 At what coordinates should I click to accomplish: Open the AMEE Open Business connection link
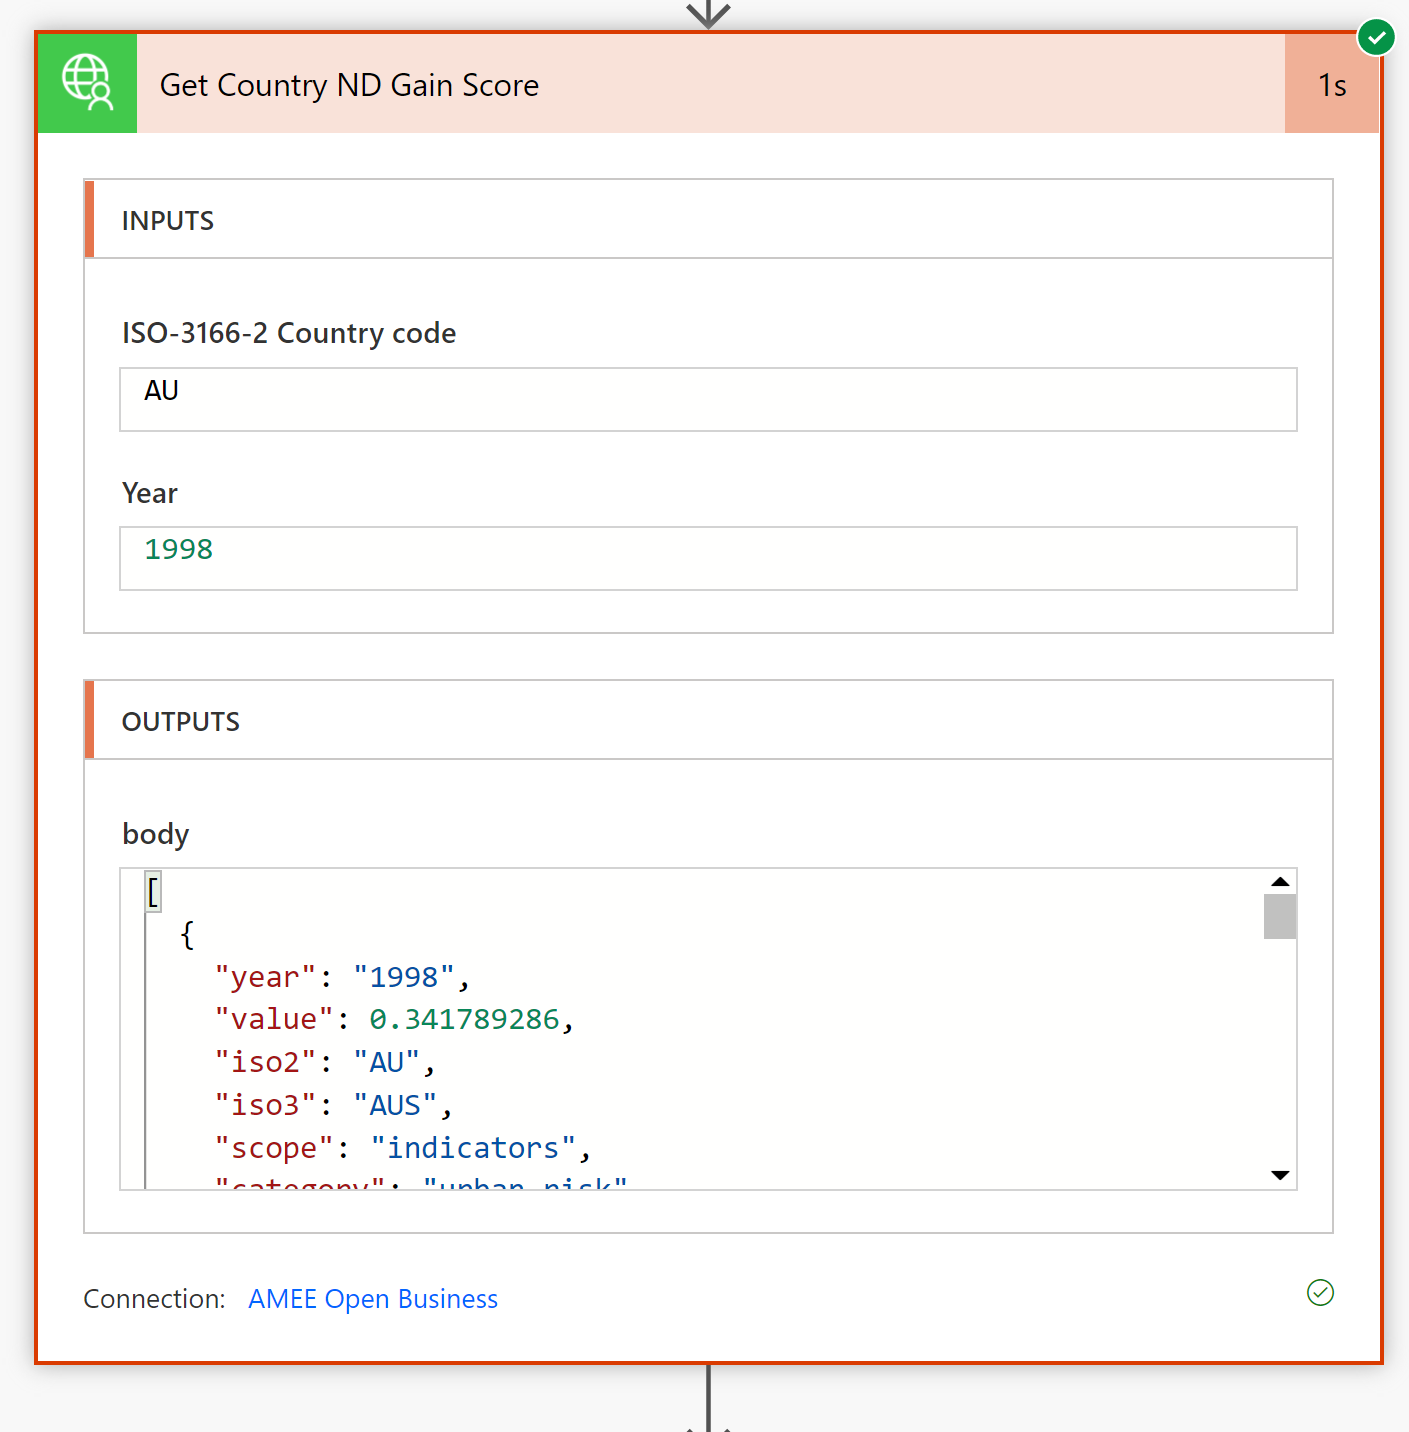click(x=373, y=1298)
